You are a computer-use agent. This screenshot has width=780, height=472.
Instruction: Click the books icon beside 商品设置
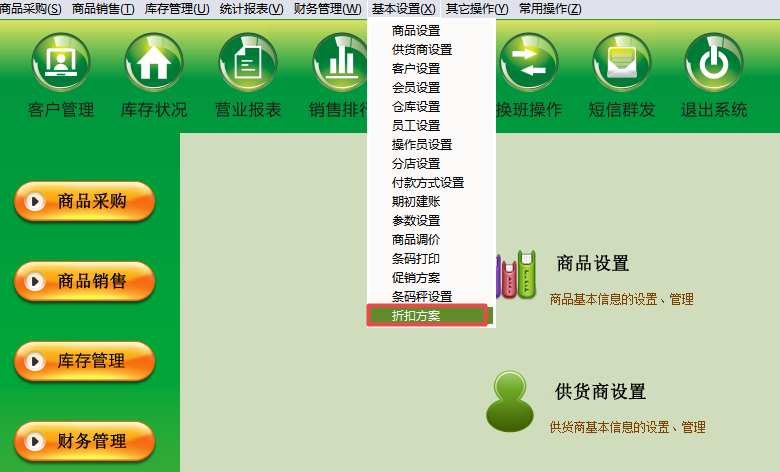coord(516,275)
